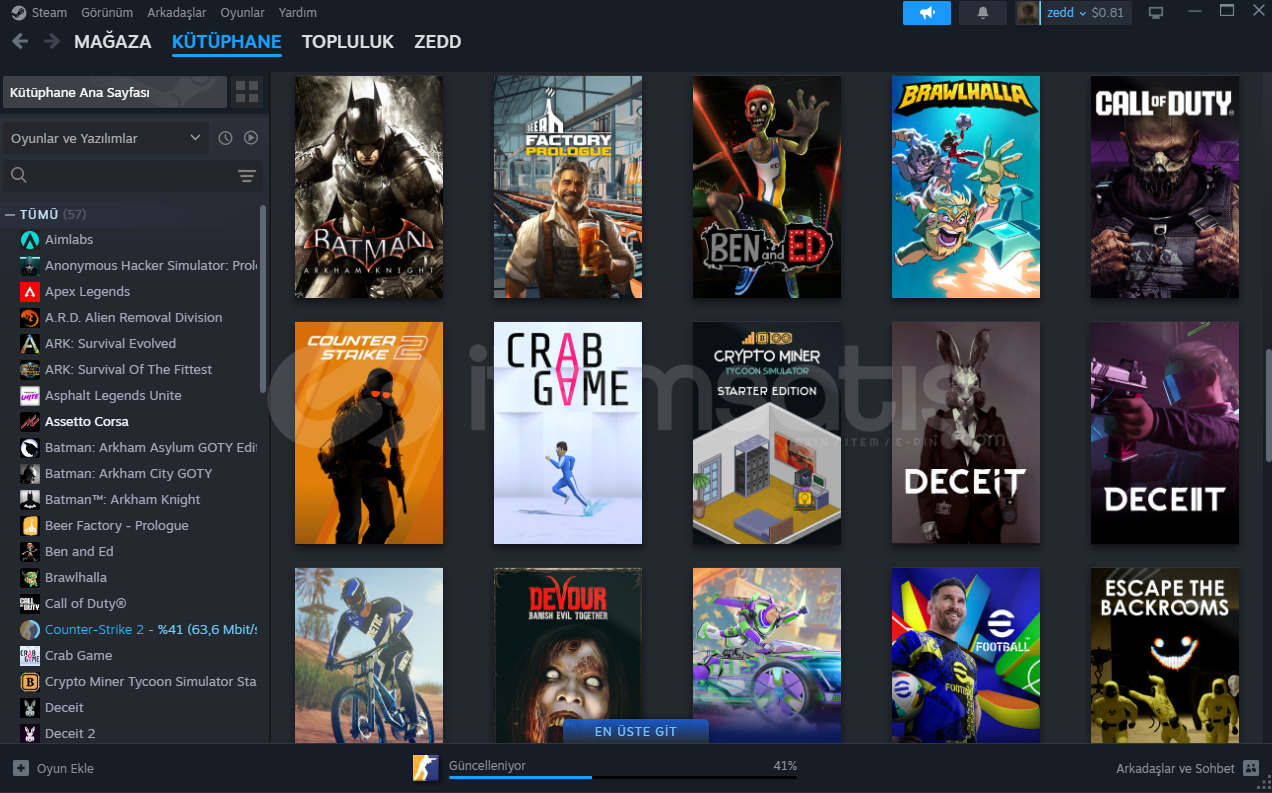The width and height of the screenshot is (1272, 793).
Task: Open the Steam menu
Action: [x=49, y=13]
